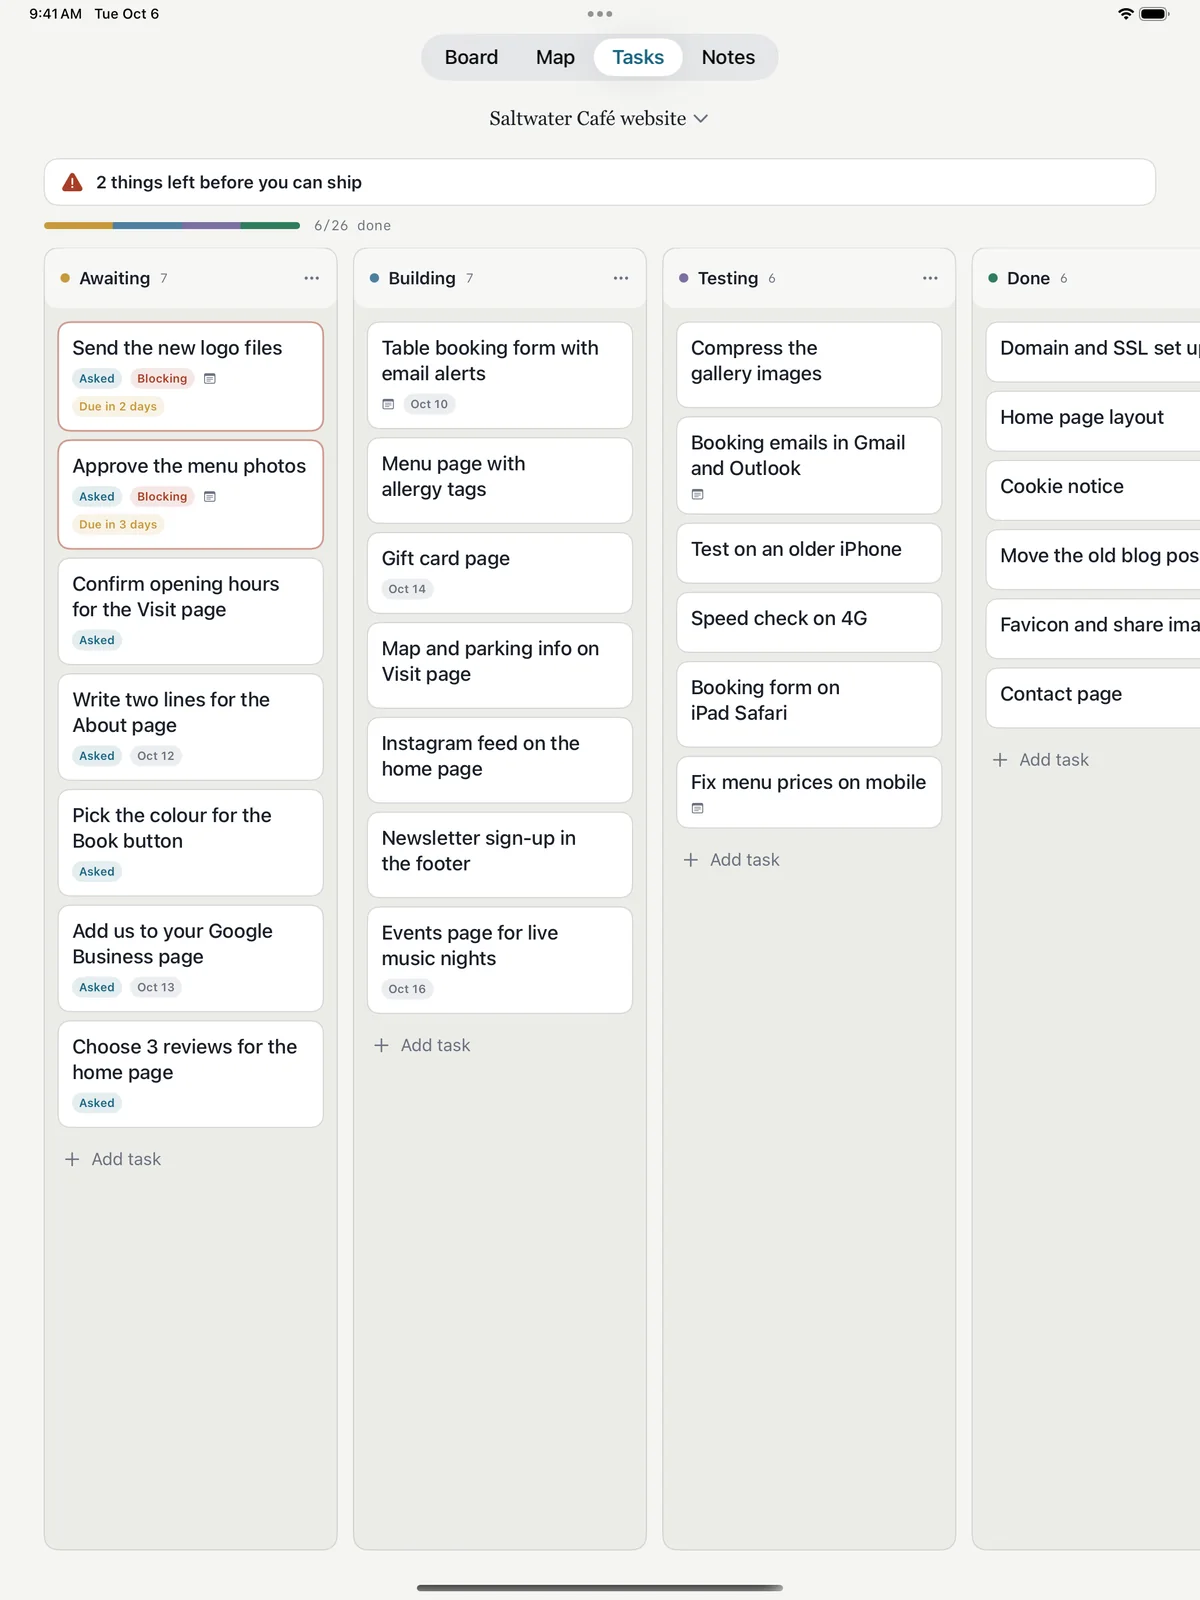Image resolution: width=1200 pixels, height=1600 pixels.
Task: Add task to the Testing column
Action: tap(731, 860)
